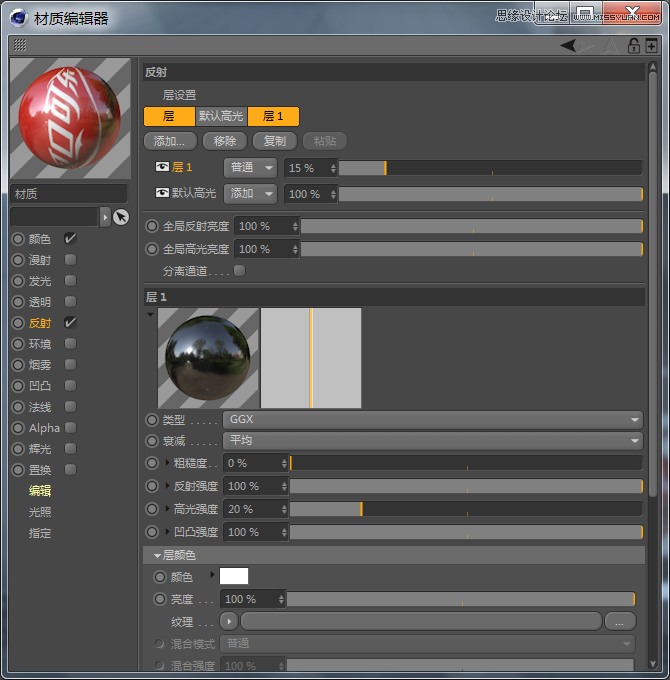
Task: Click the 移除 button
Action: pyautogui.click(x=225, y=141)
